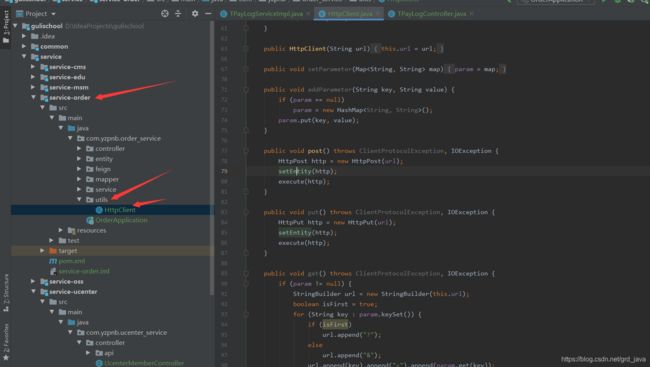Expand the .idea folder
Screen dimensions: 650x367
click(24, 36)
